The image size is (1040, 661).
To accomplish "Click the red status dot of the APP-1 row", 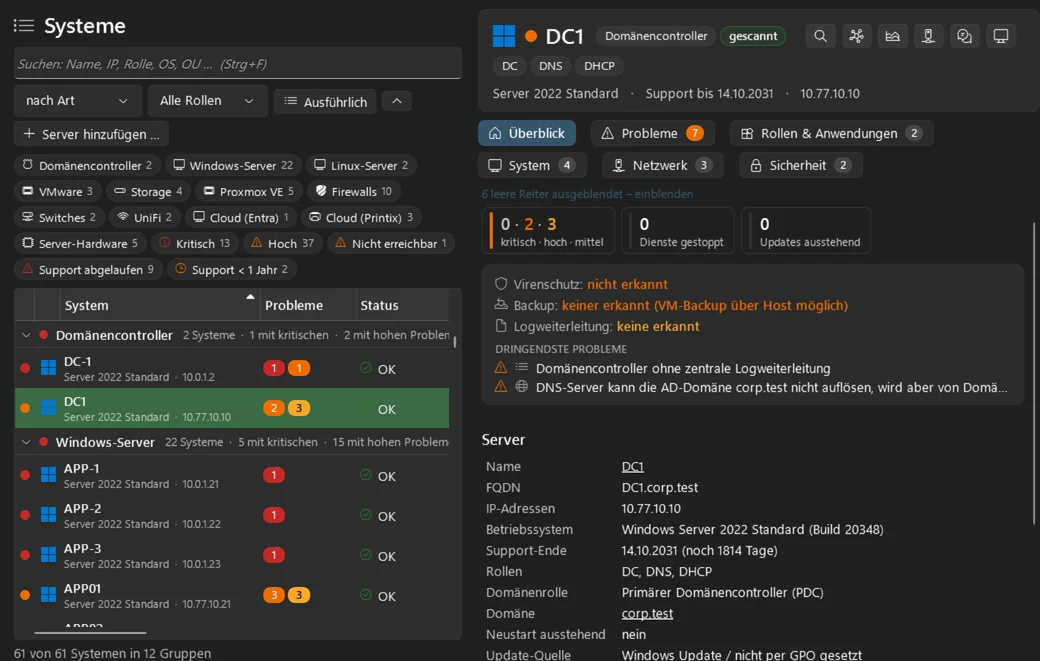I will click(25, 475).
